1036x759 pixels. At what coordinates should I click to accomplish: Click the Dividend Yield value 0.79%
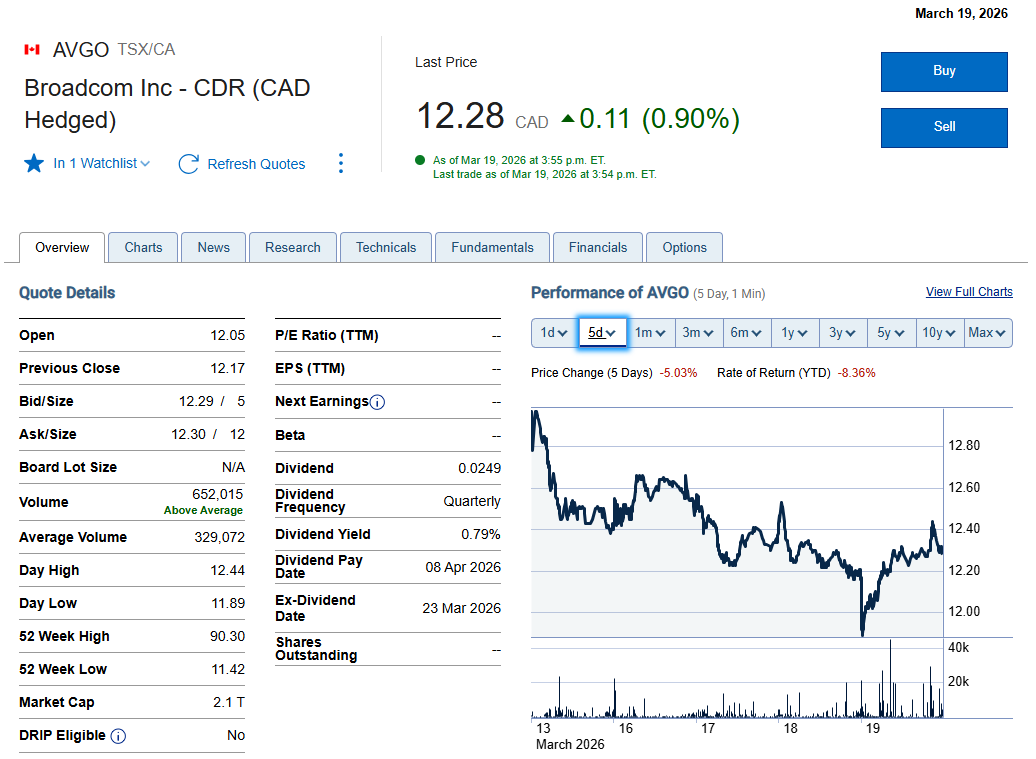(x=481, y=534)
